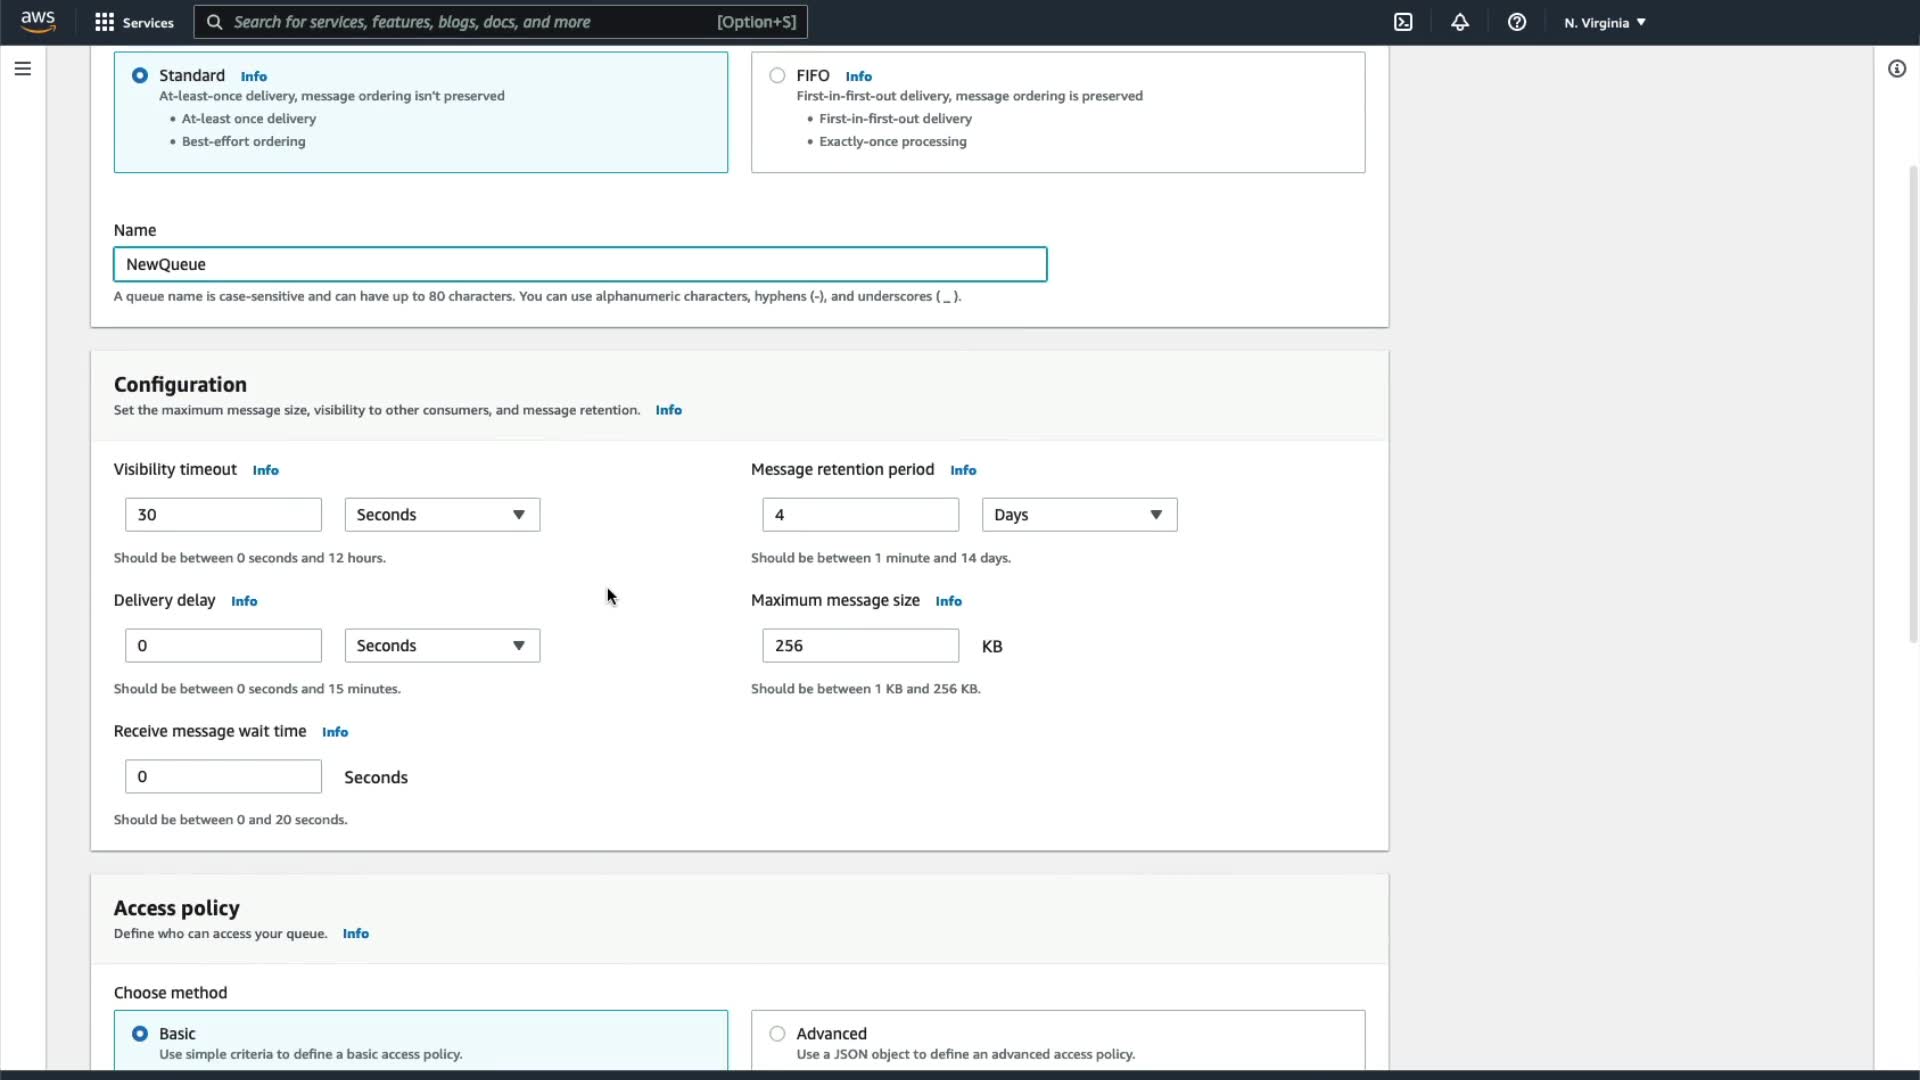This screenshot has width=1920, height=1080.
Task: Open the Visibility timeout units dropdown
Action: click(442, 515)
